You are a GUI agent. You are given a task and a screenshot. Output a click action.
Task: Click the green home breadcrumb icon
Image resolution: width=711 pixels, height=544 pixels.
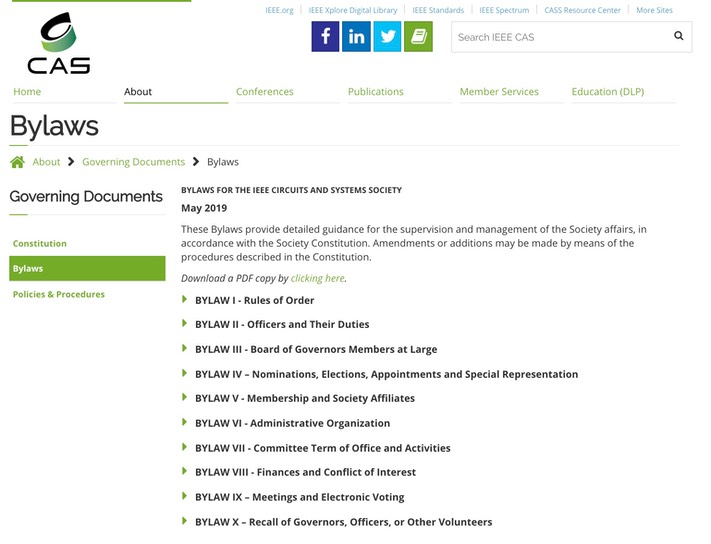18,162
